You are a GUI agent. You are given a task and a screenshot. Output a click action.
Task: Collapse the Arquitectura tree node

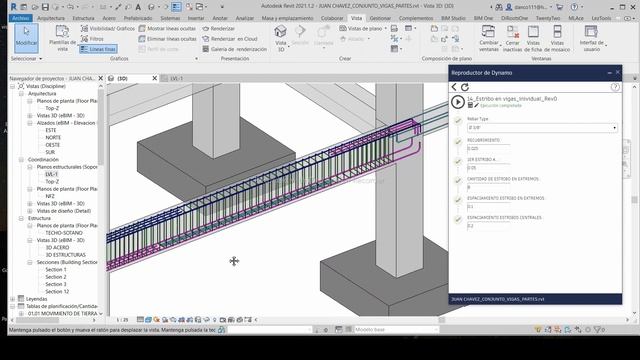point(21,94)
